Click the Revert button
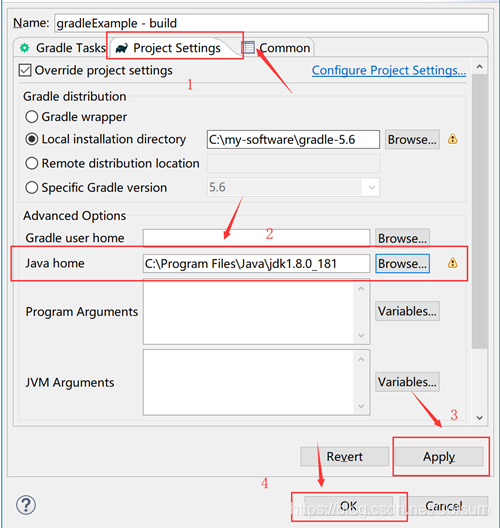 click(344, 457)
